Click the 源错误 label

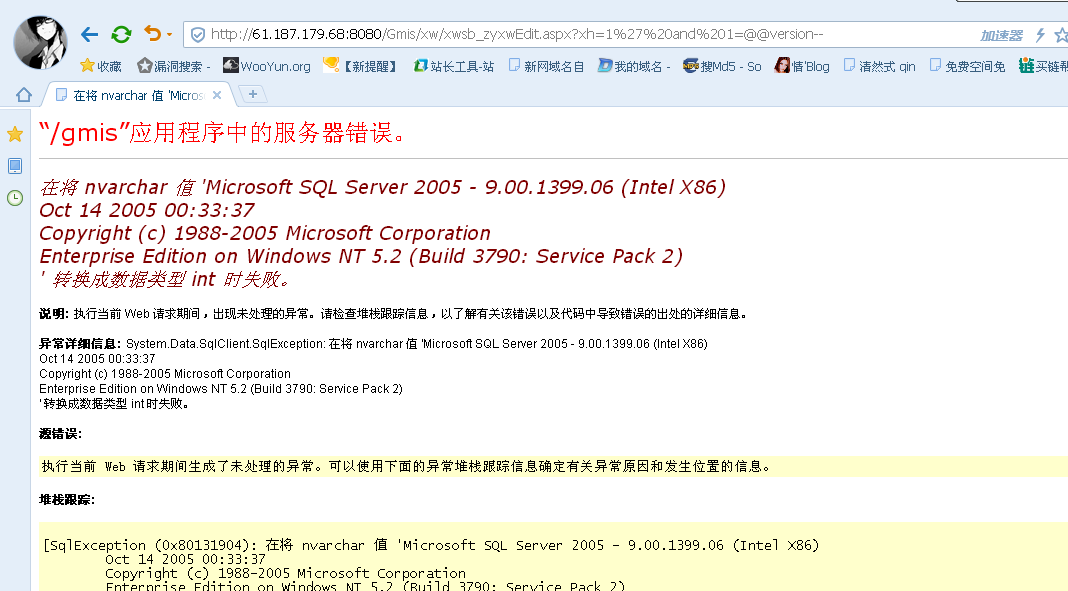coord(60,434)
